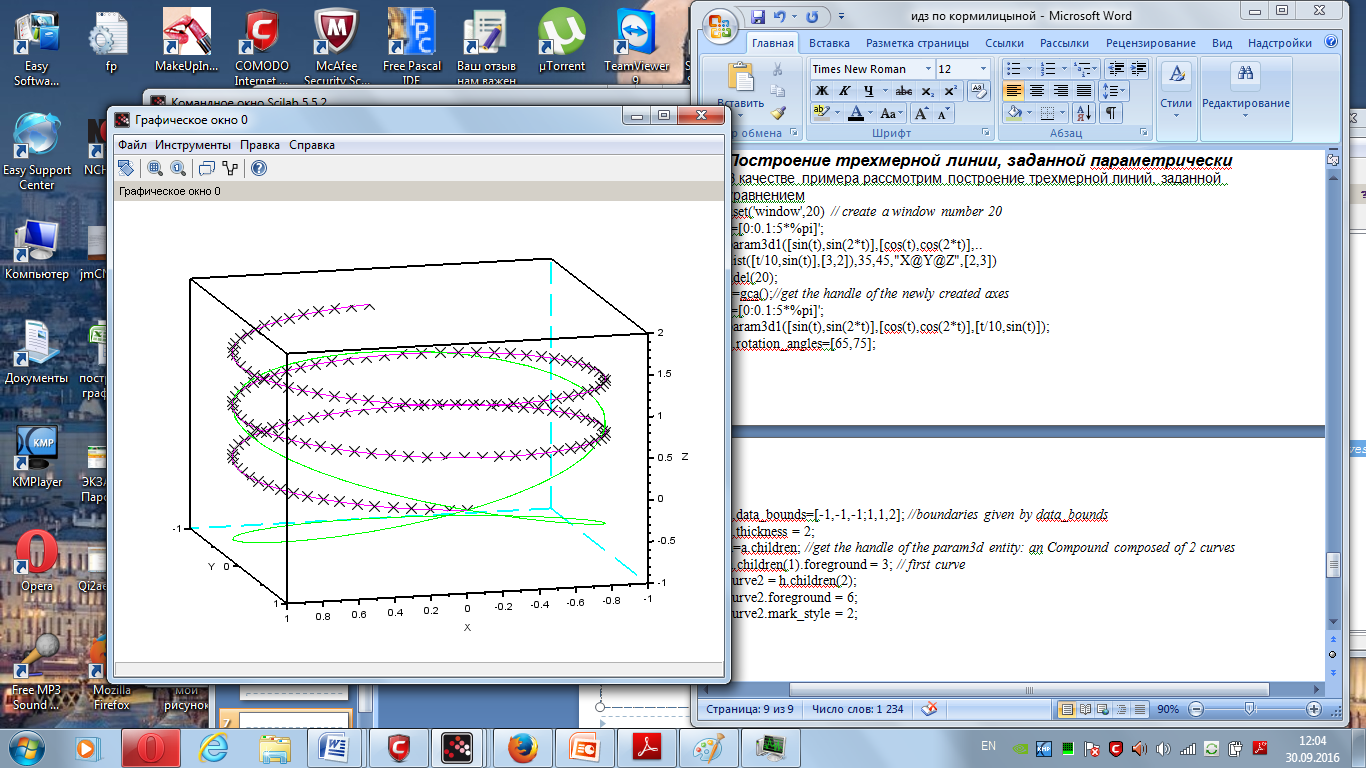This screenshot has width=1366, height=768.
Task: Enable justify text alignment
Action: point(1083,91)
